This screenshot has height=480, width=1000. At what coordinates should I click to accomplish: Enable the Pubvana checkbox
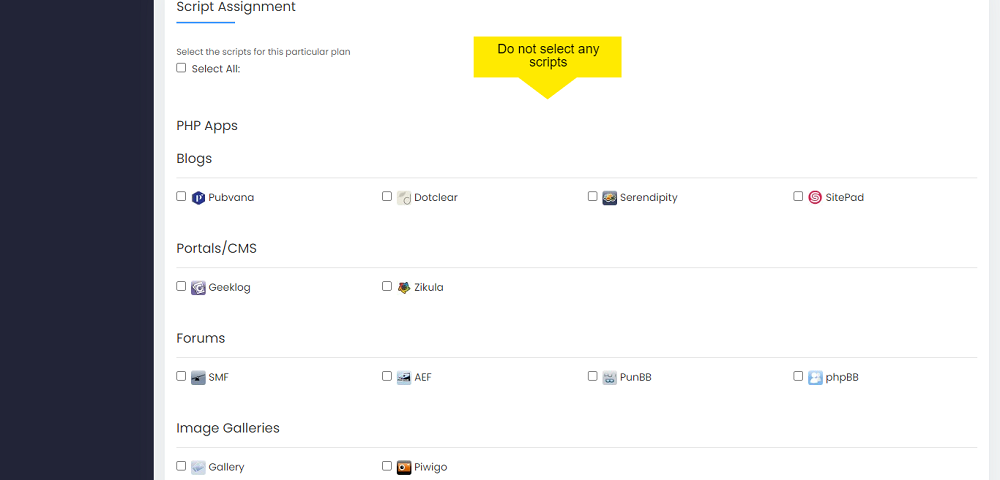tap(181, 196)
